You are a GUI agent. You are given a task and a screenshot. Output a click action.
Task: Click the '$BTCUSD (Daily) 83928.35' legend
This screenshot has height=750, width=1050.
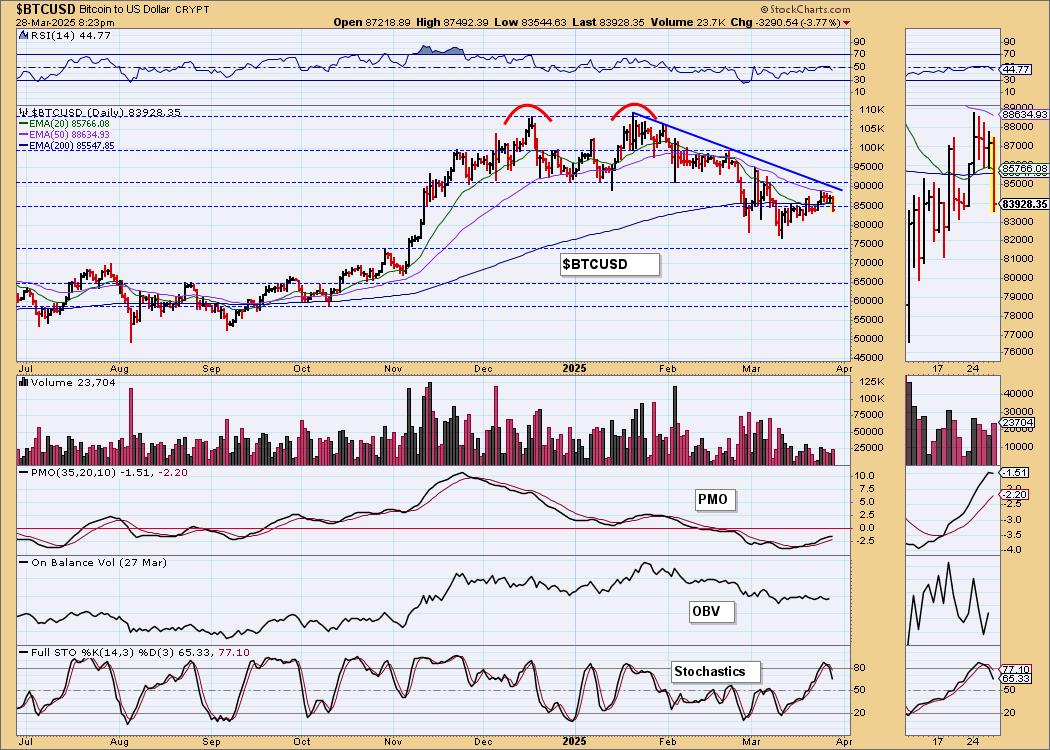point(105,112)
